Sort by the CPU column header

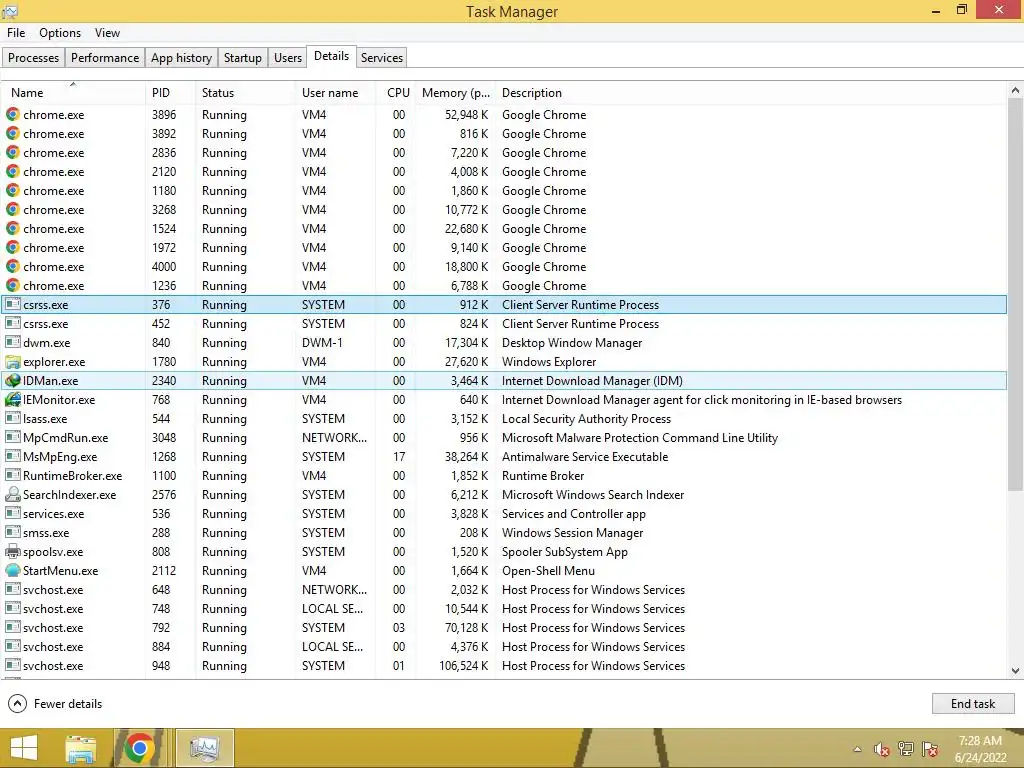[x=398, y=93]
